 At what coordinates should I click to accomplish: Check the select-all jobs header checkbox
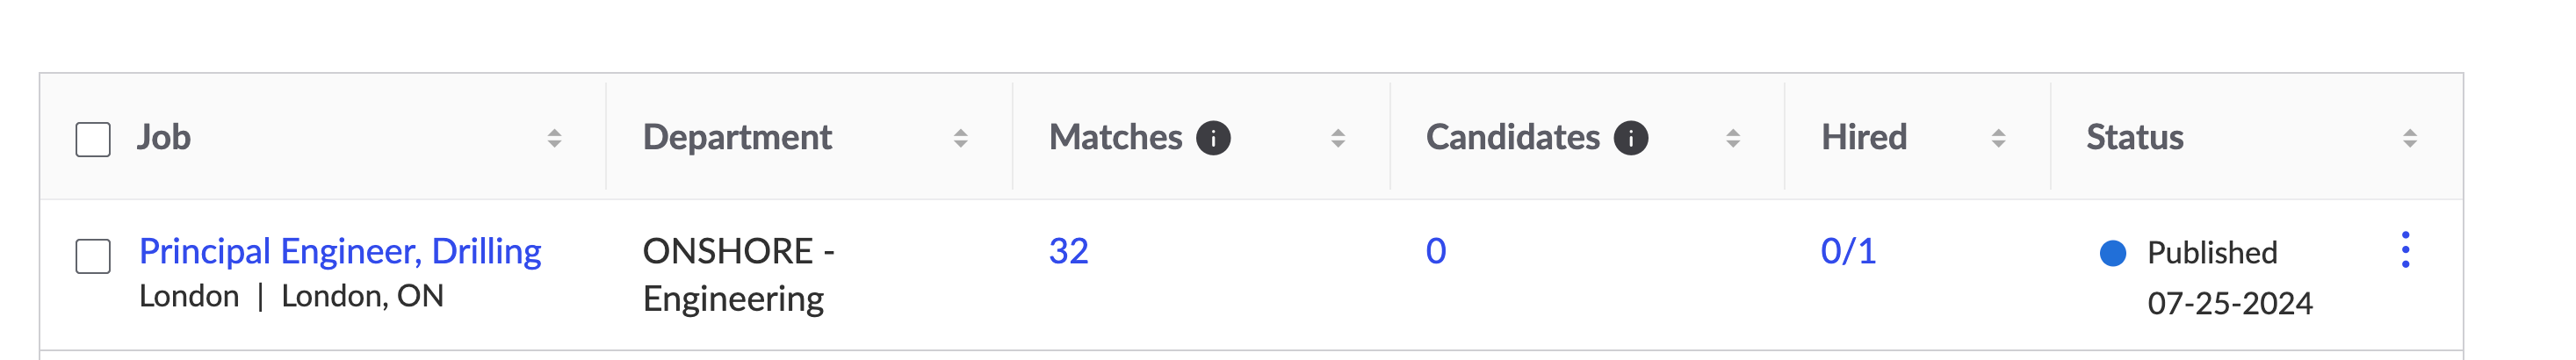93,139
